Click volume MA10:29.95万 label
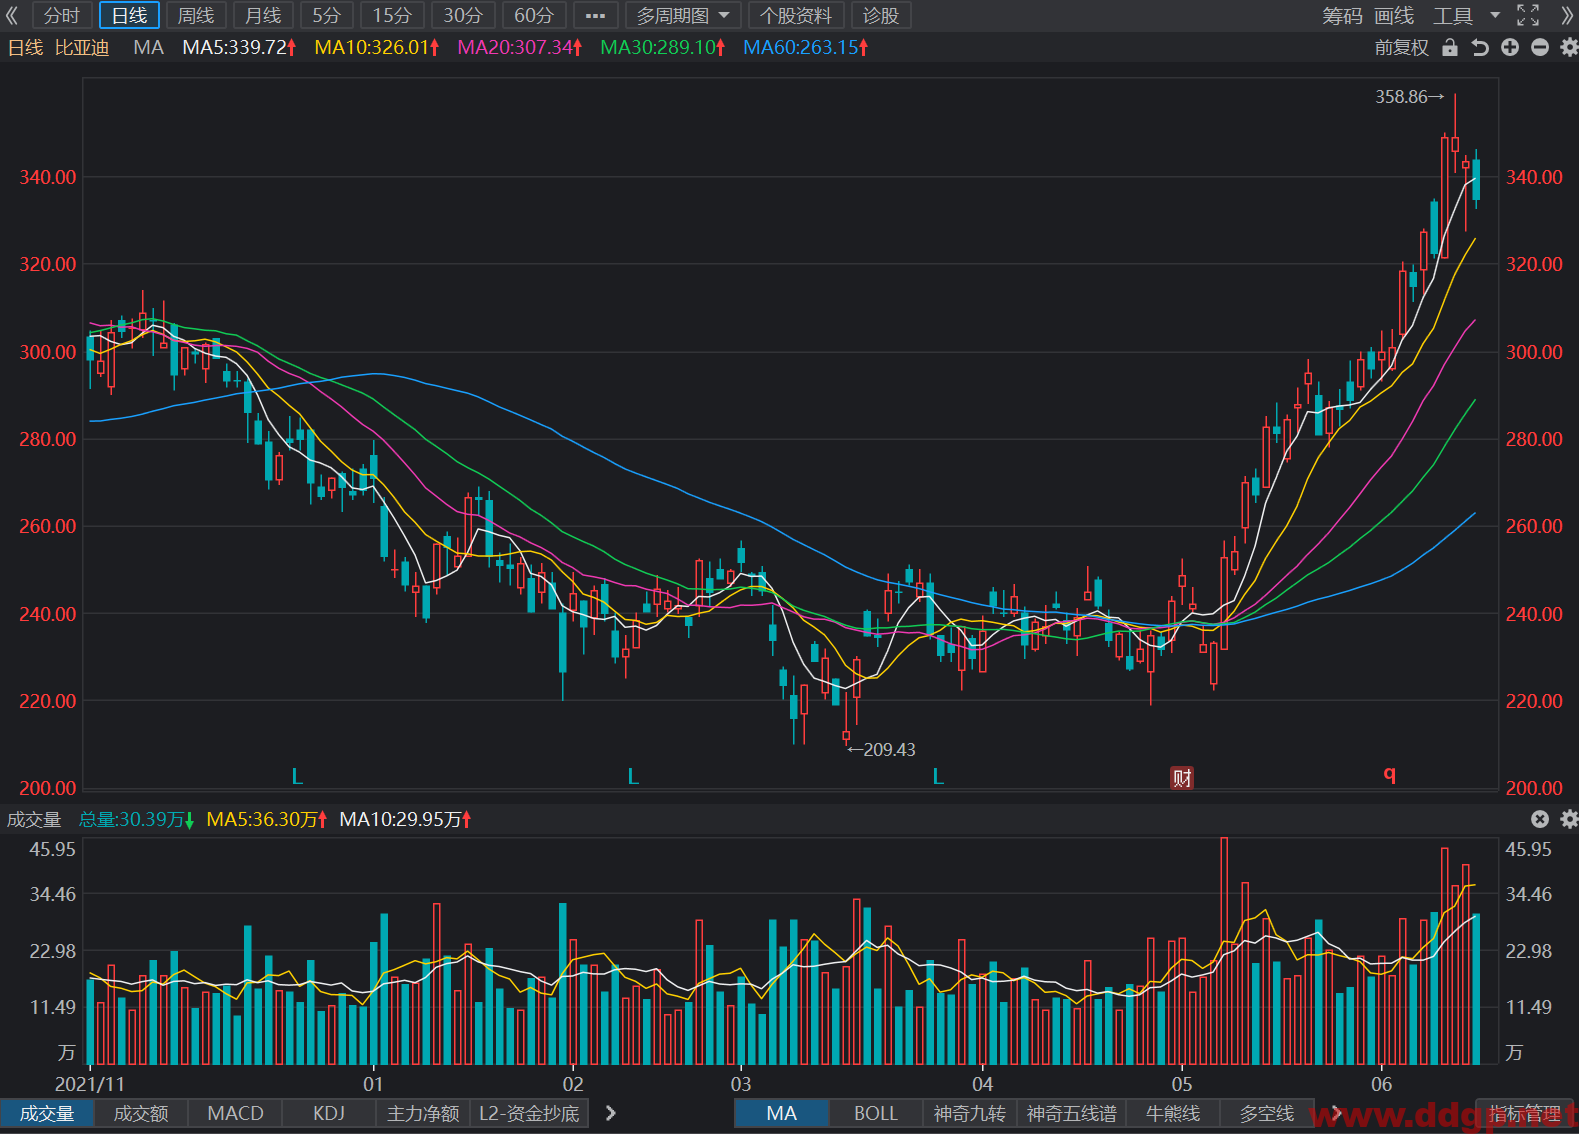This screenshot has height=1134, width=1579. pyautogui.click(x=406, y=819)
